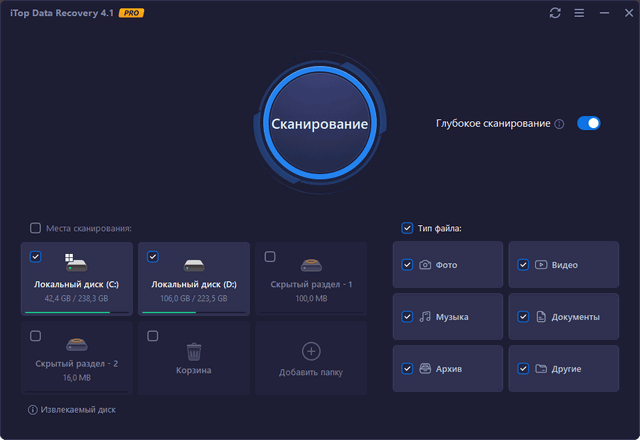Check the Места сканирования checkbox
This screenshot has height=440, width=640.
[x=36, y=228]
